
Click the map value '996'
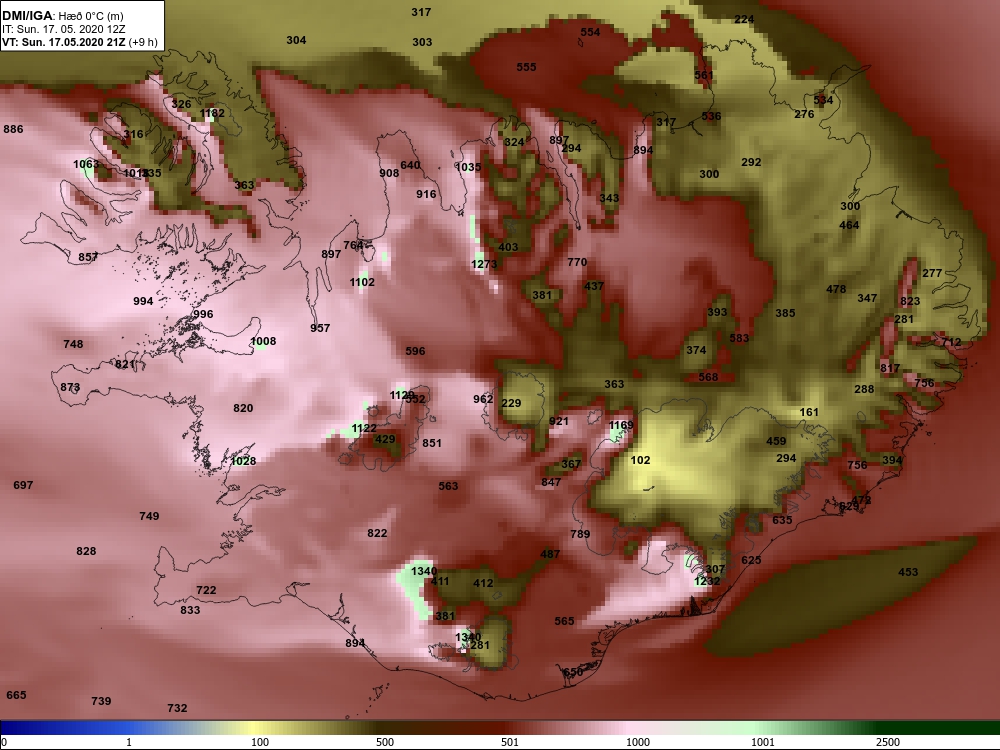click(x=203, y=314)
